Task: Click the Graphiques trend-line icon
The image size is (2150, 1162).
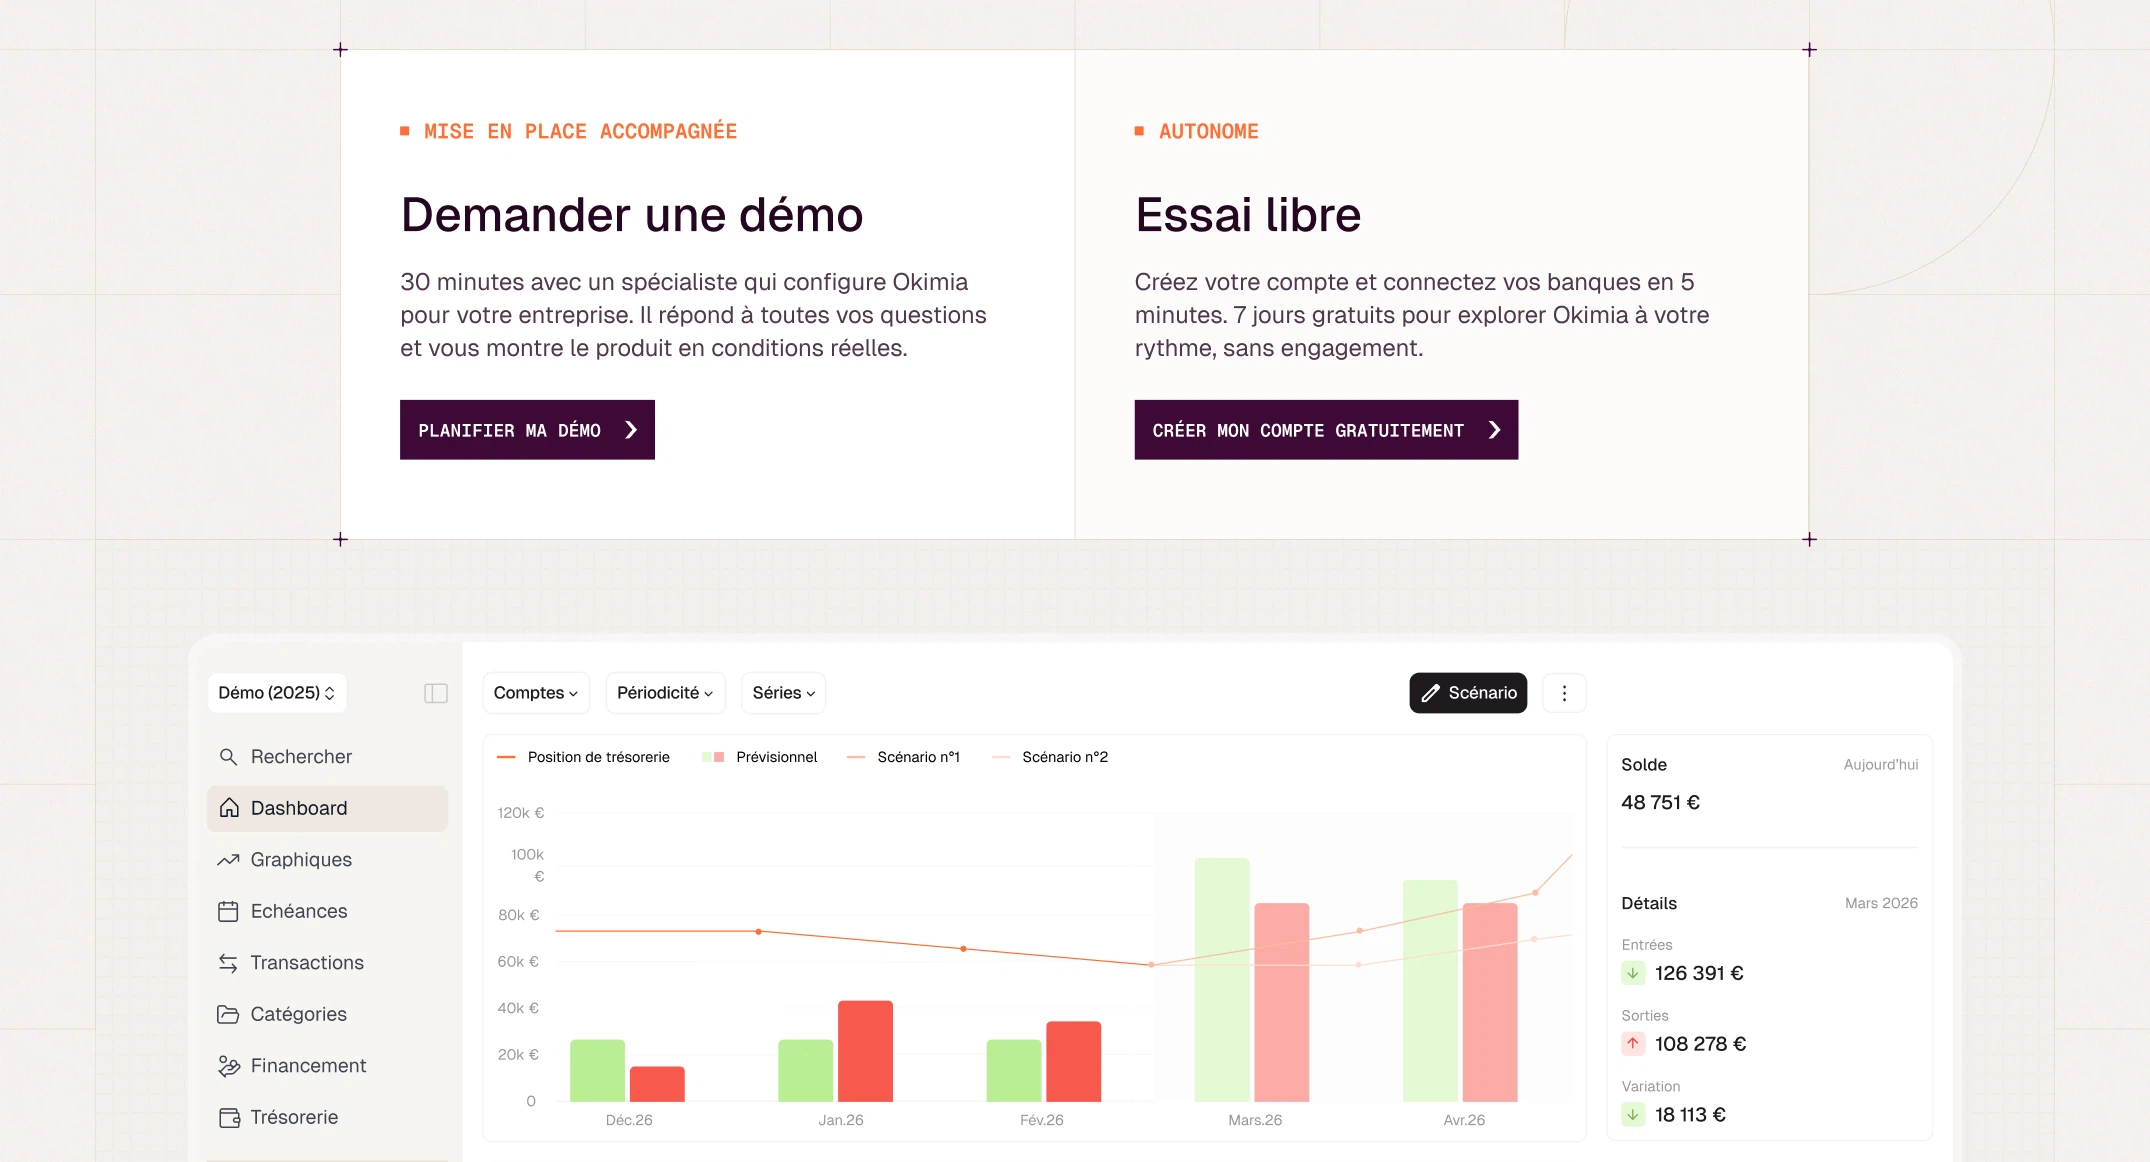Action: [228, 860]
